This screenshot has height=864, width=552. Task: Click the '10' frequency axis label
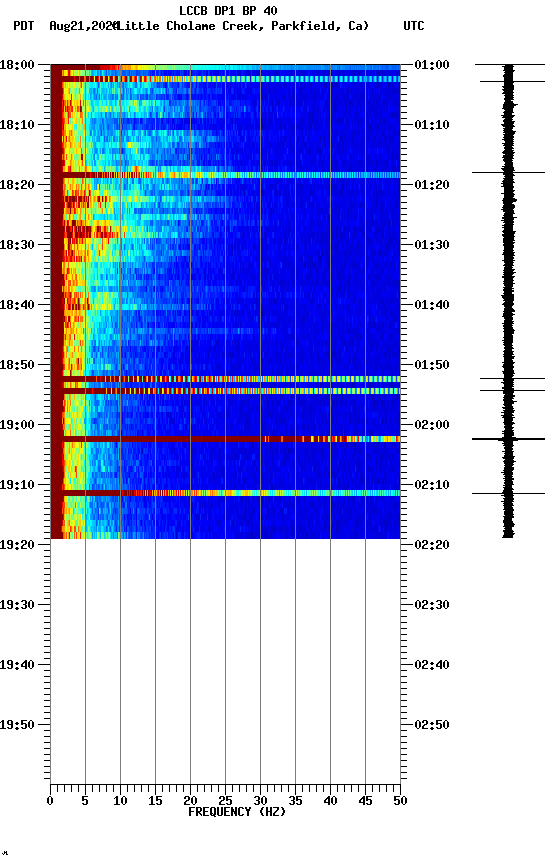click(120, 801)
